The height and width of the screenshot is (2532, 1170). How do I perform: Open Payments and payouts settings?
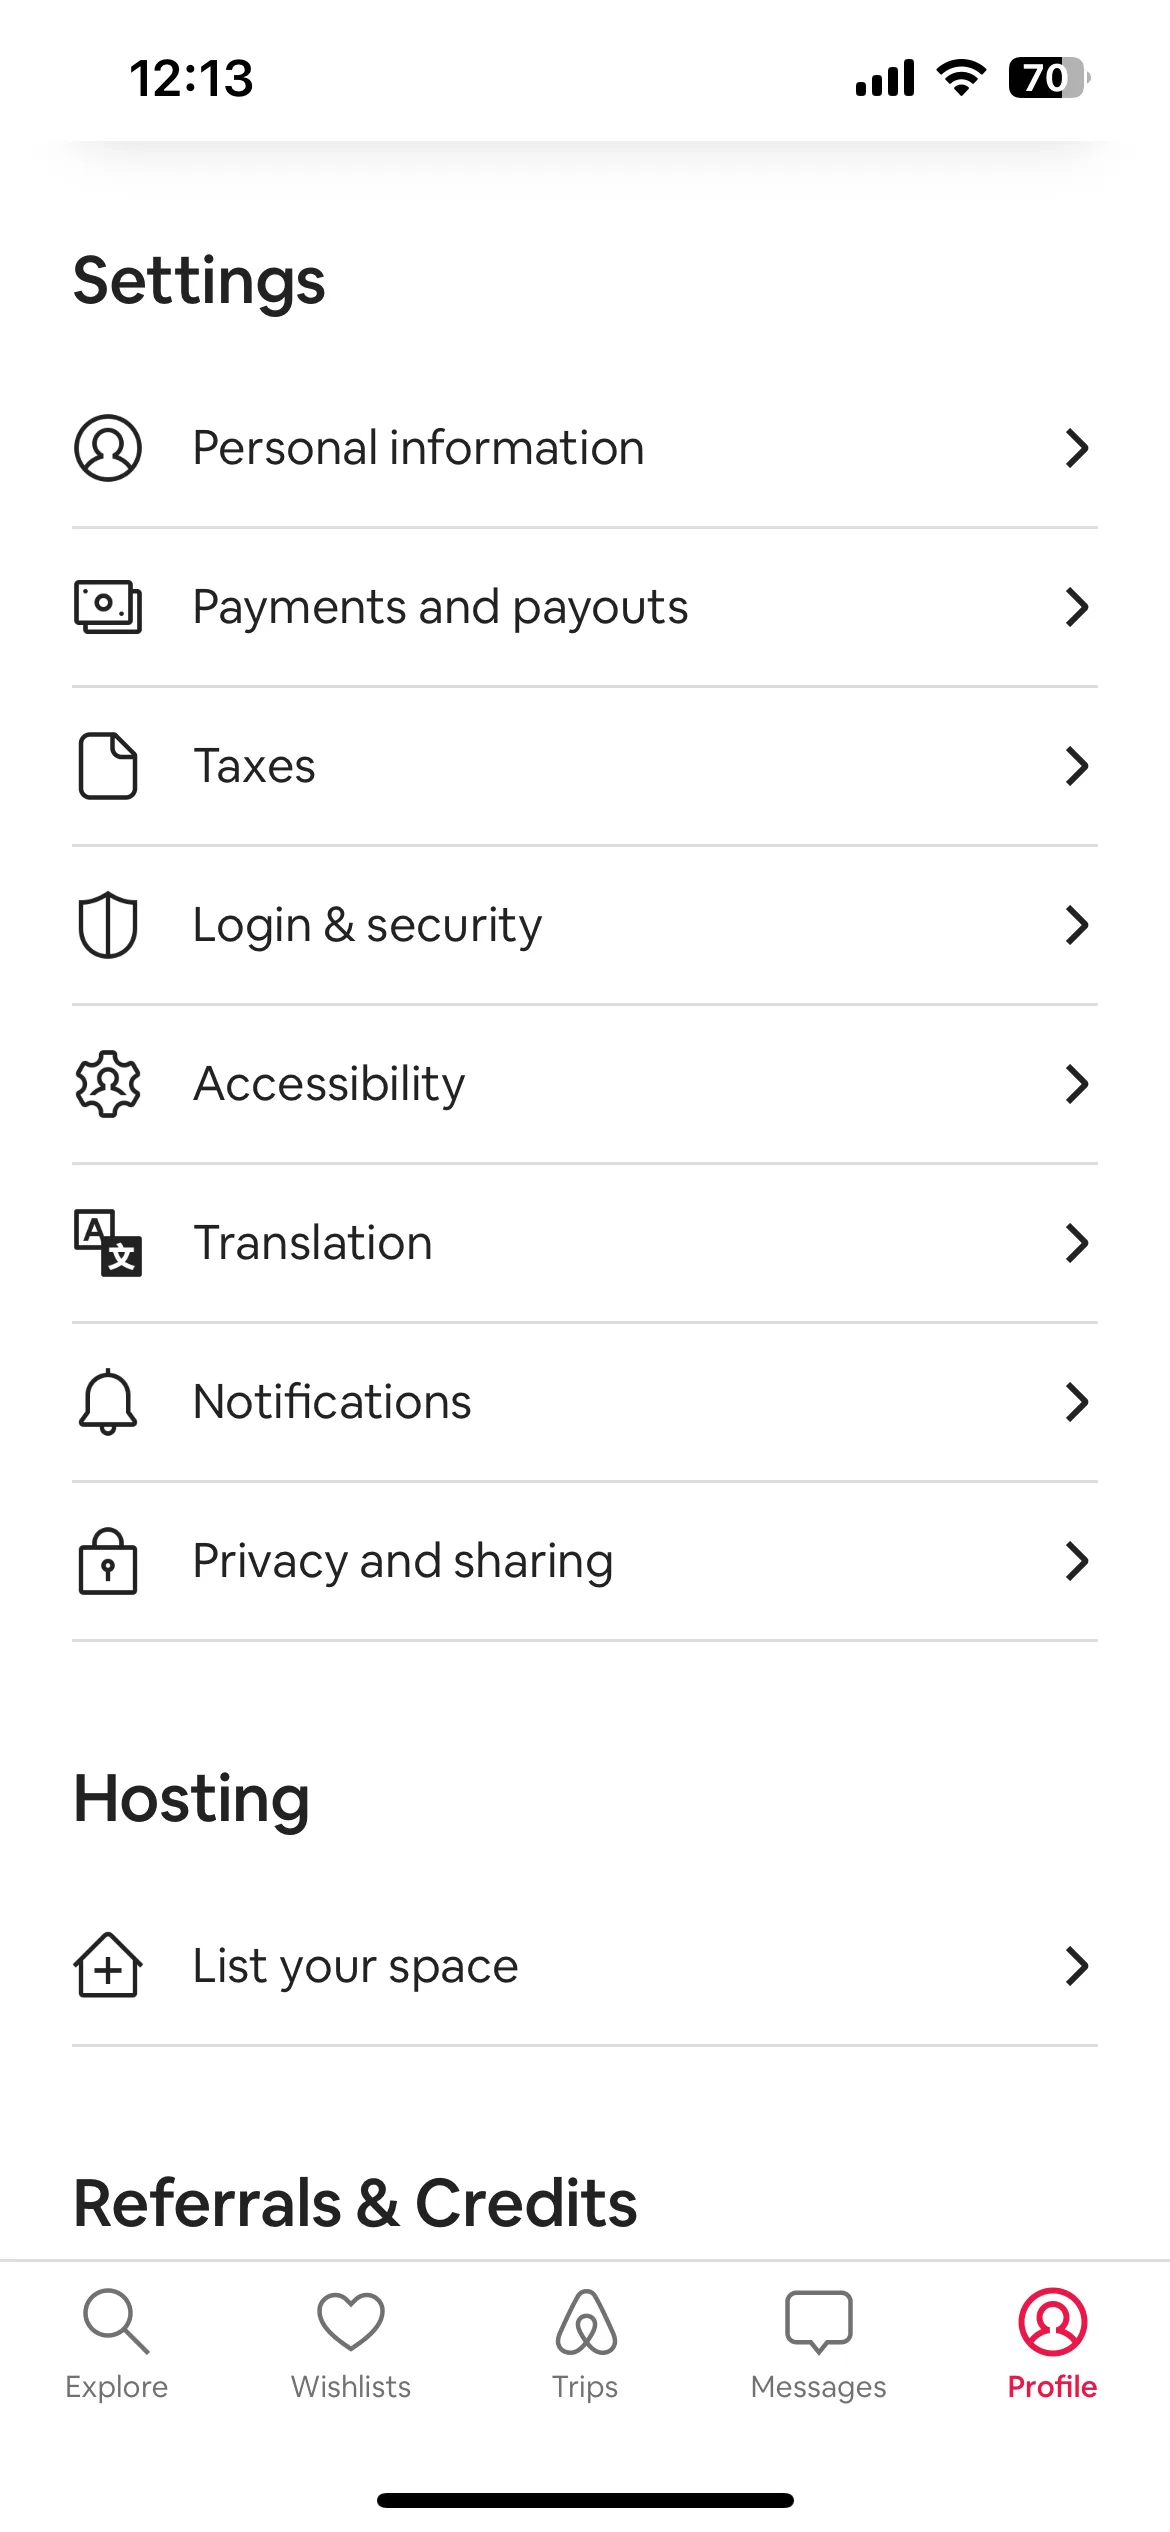coord(585,607)
